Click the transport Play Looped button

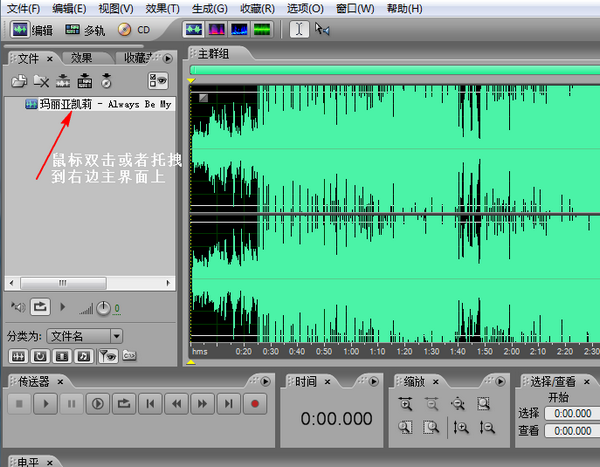124,404
